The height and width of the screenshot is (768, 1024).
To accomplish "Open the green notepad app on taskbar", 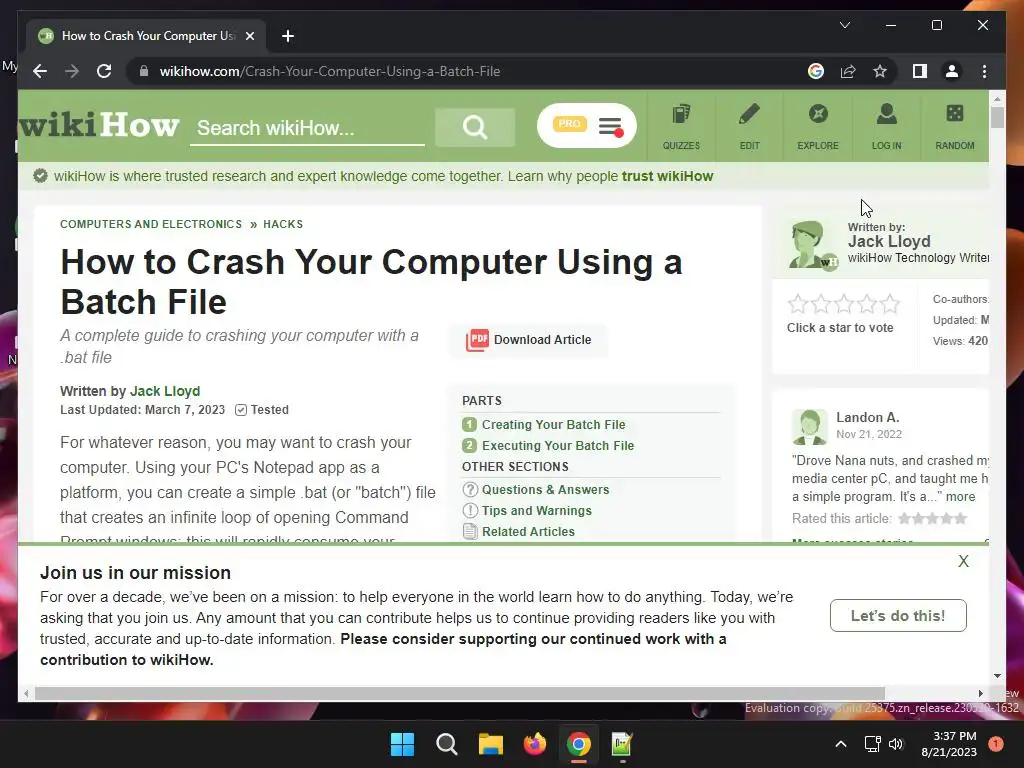I will click(x=622, y=744).
